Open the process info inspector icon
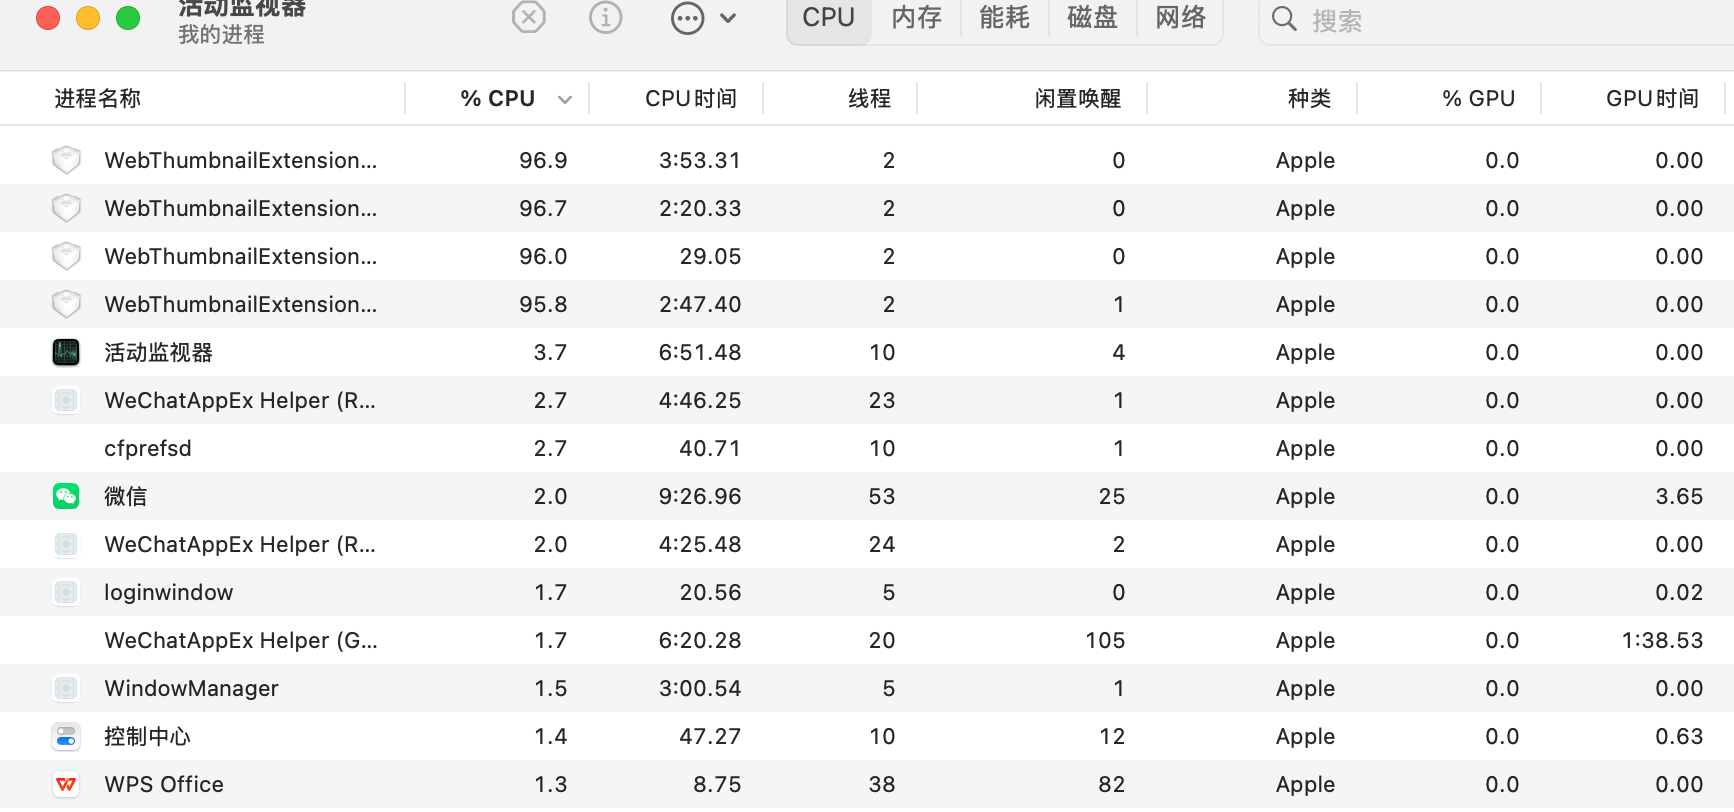This screenshot has height=812, width=1734. point(606,17)
